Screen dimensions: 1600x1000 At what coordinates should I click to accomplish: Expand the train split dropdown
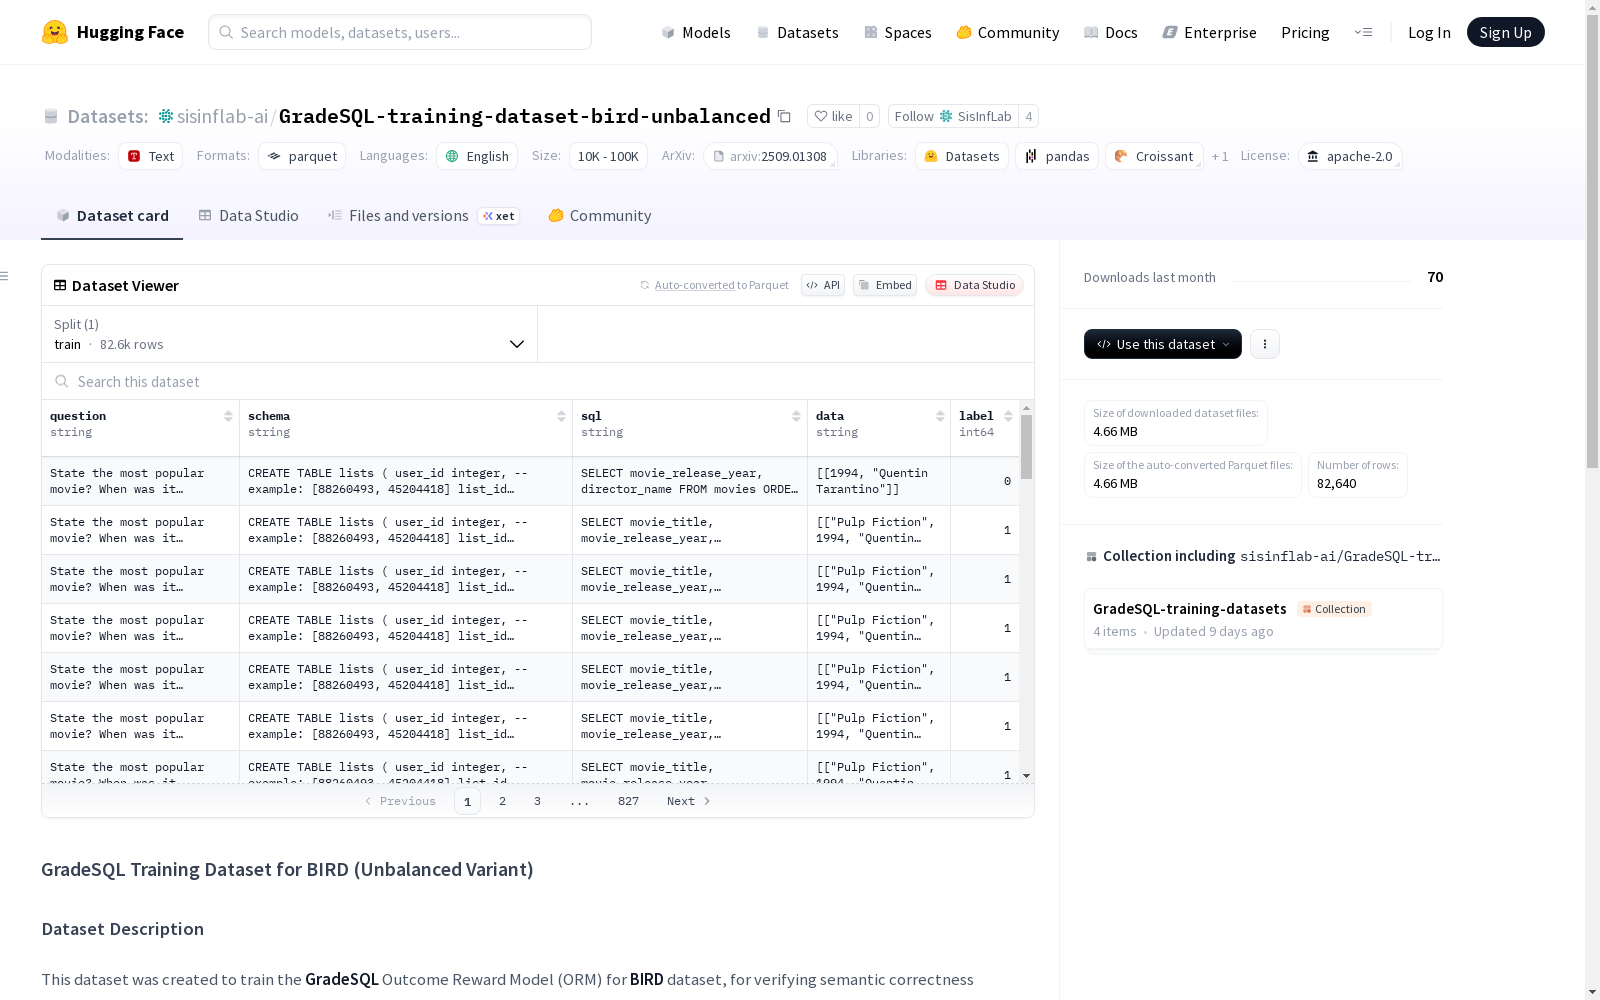(290, 334)
